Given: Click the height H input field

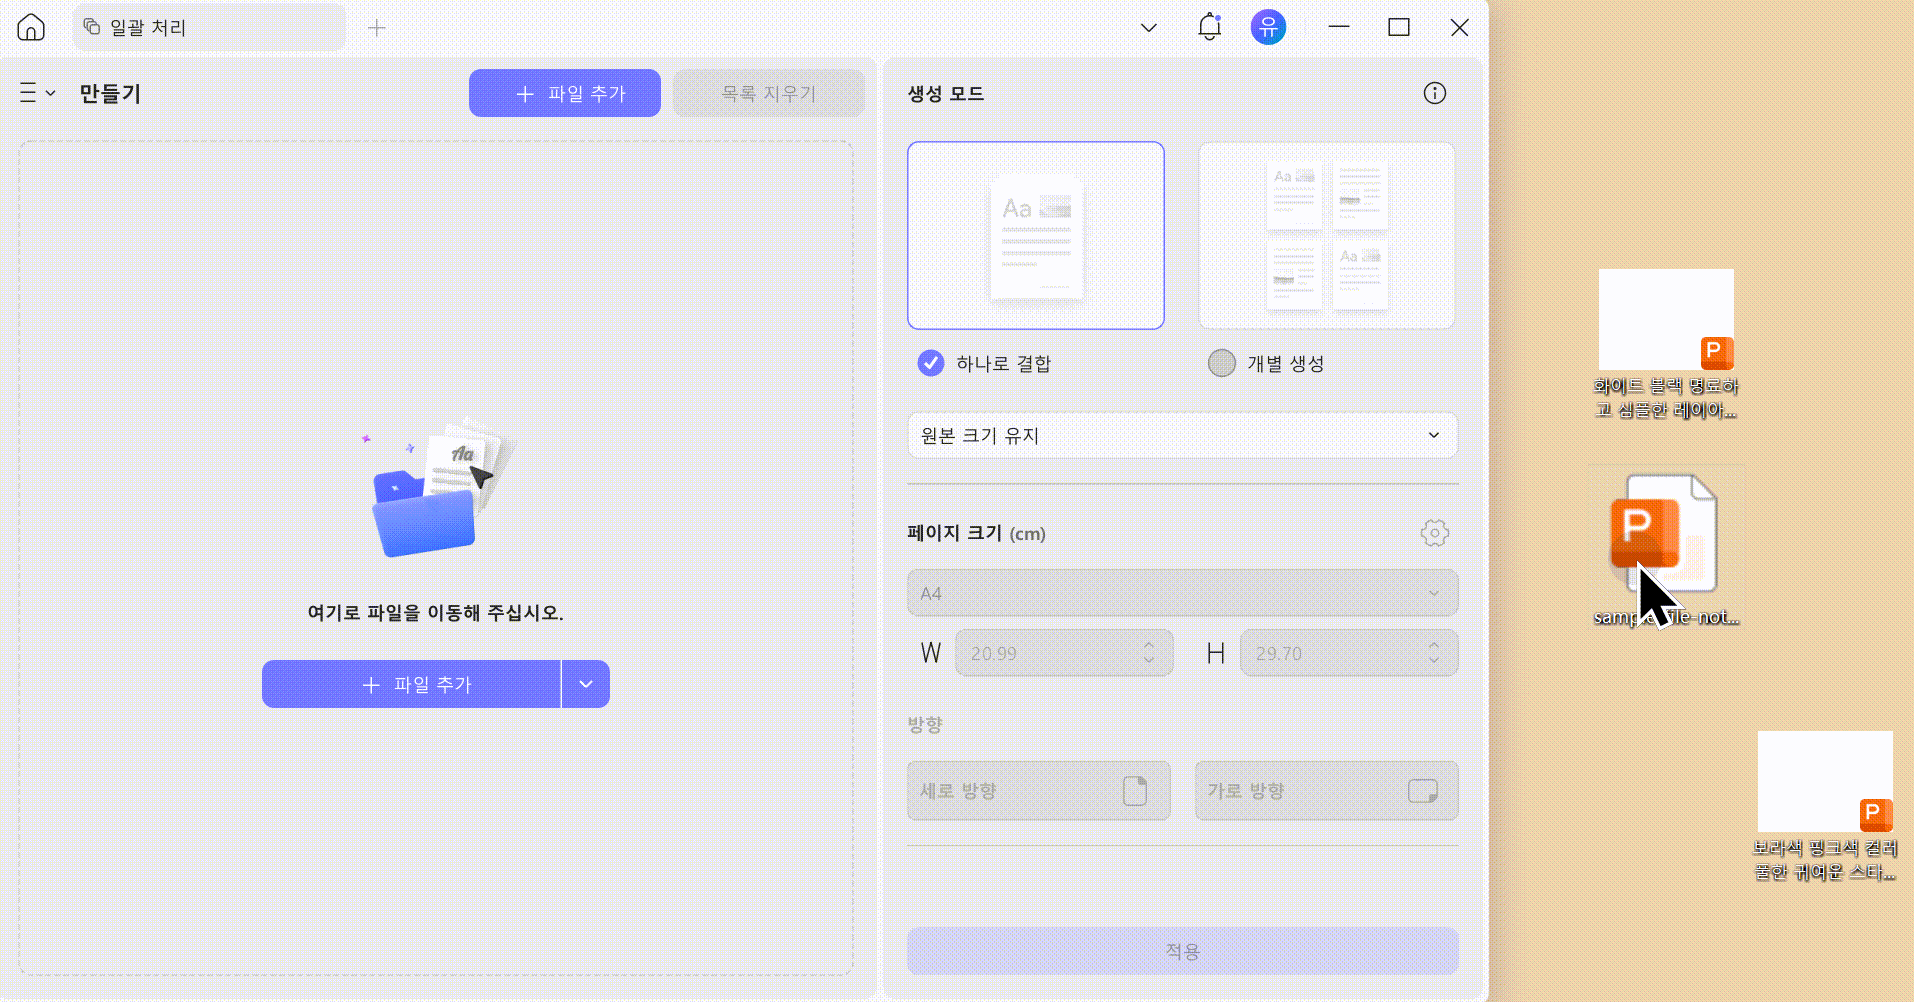Looking at the screenshot, I should (x=1349, y=653).
